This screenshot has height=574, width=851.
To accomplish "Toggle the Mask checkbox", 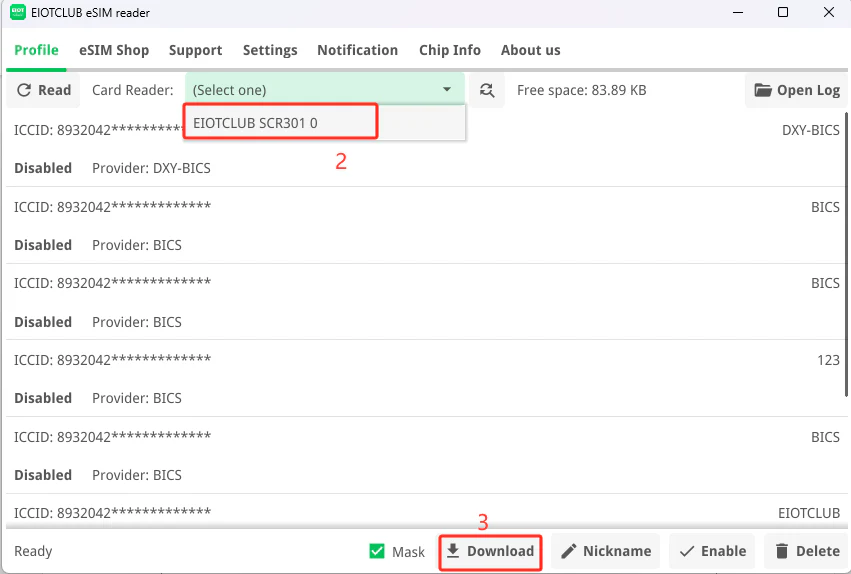I will pyautogui.click(x=377, y=551).
